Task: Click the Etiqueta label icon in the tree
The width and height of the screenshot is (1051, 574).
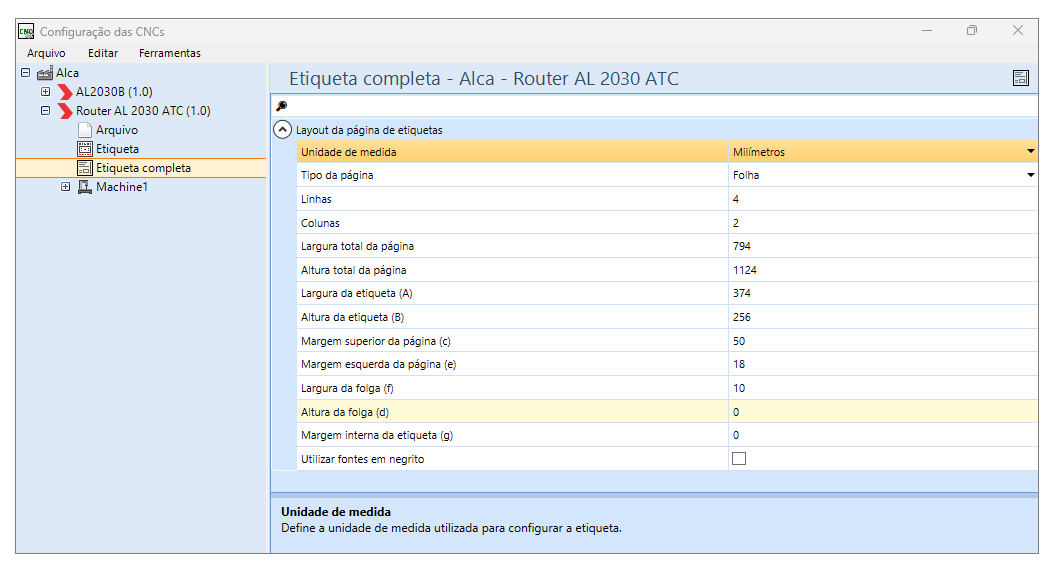Action: pos(85,149)
